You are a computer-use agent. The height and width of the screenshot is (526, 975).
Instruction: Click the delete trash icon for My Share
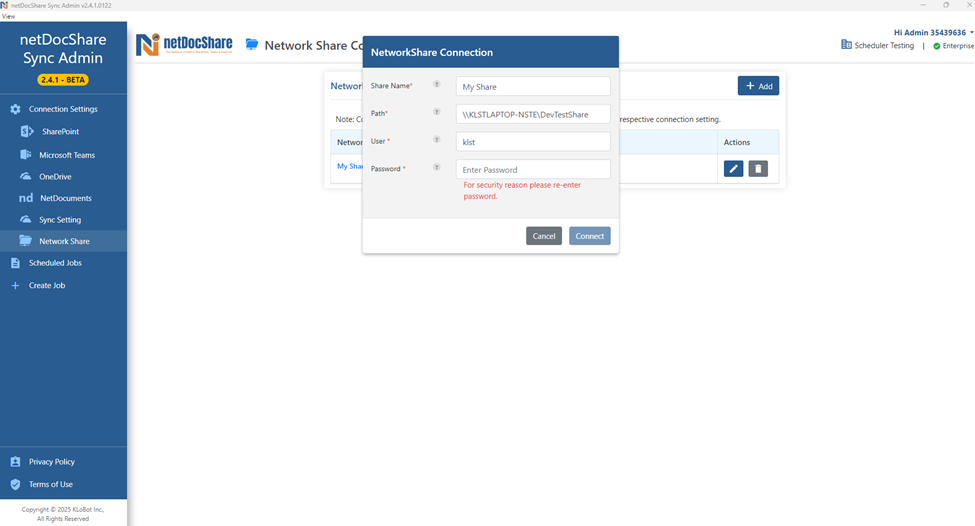pyautogui.click(x=758, y=168)
